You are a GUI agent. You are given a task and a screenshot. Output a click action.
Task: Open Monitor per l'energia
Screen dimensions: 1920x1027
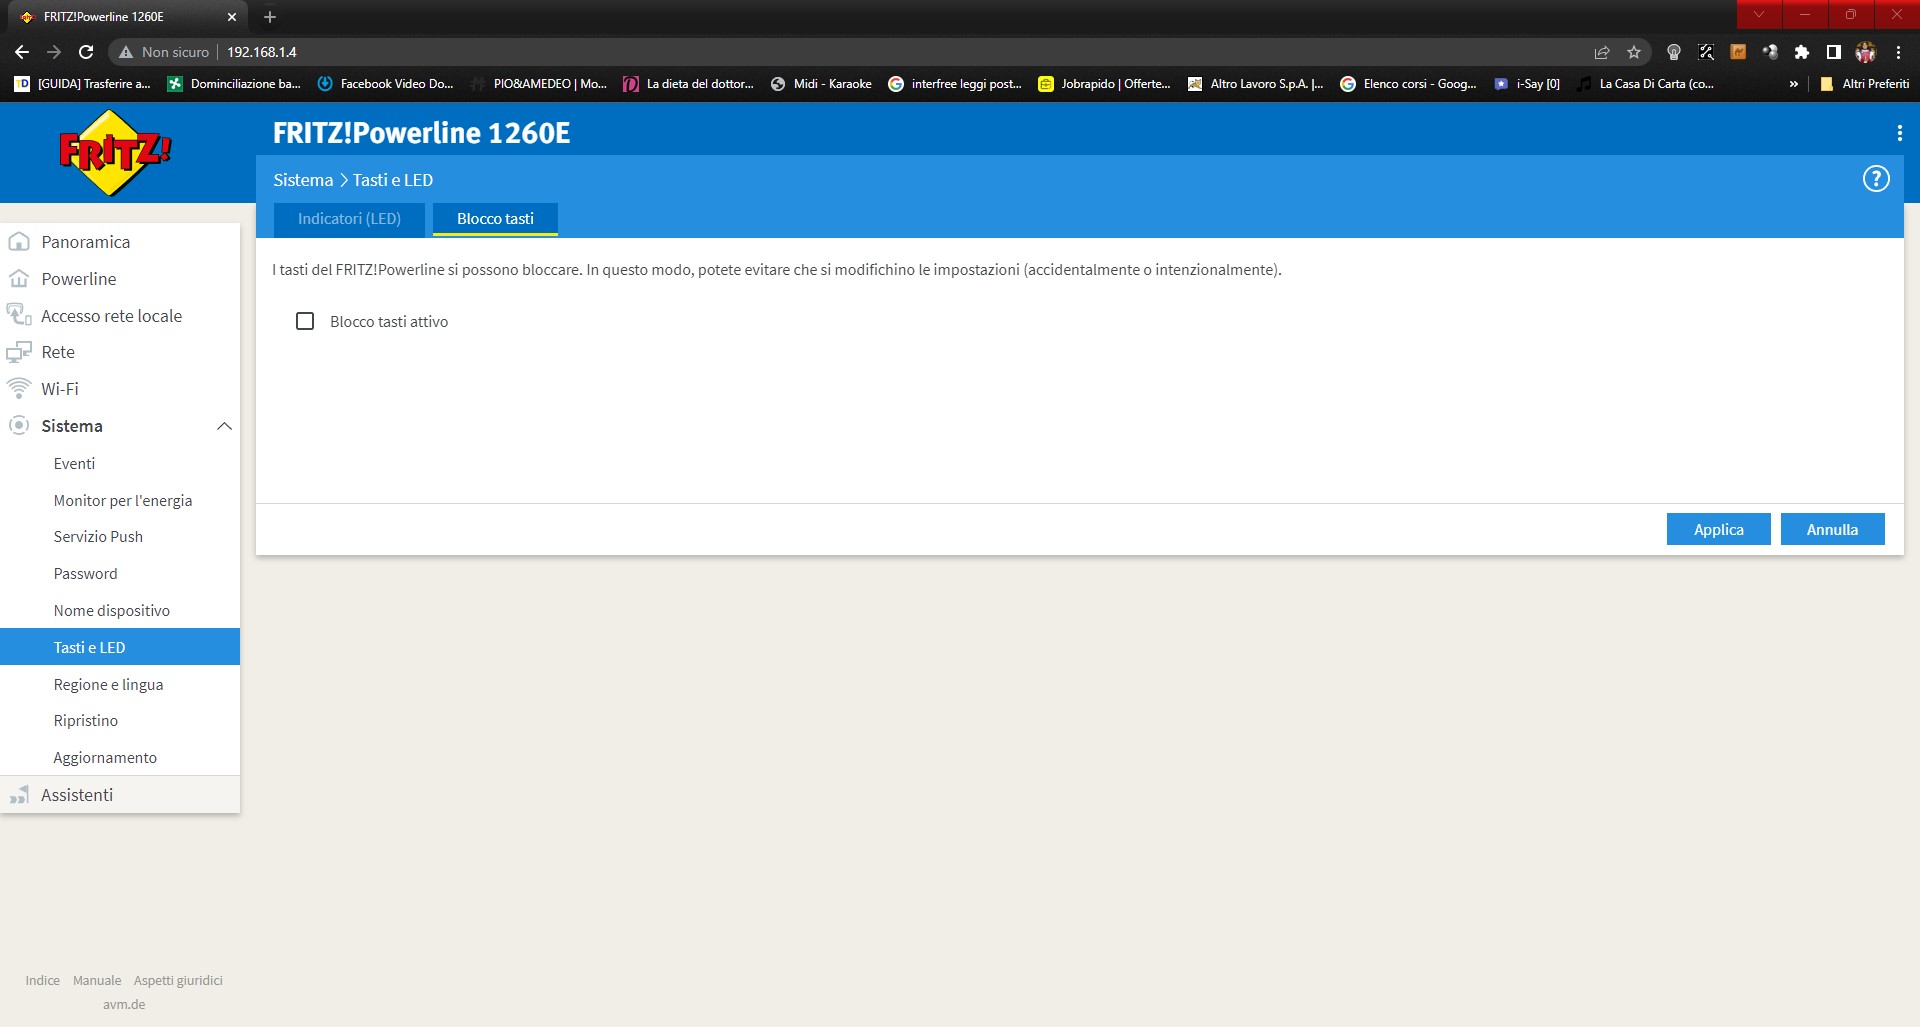[123, 501]
